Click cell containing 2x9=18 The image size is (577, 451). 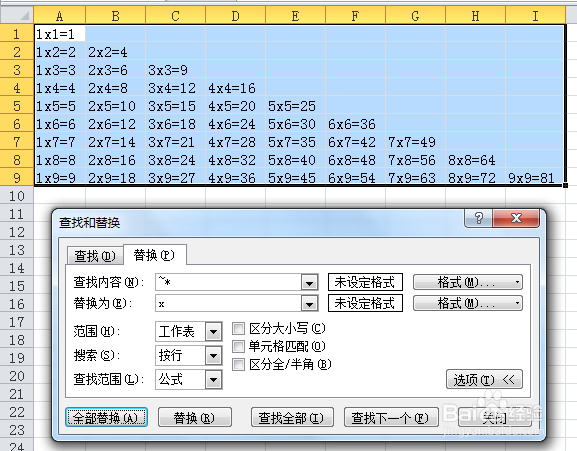pyautogui.click(x=116, y=178)
